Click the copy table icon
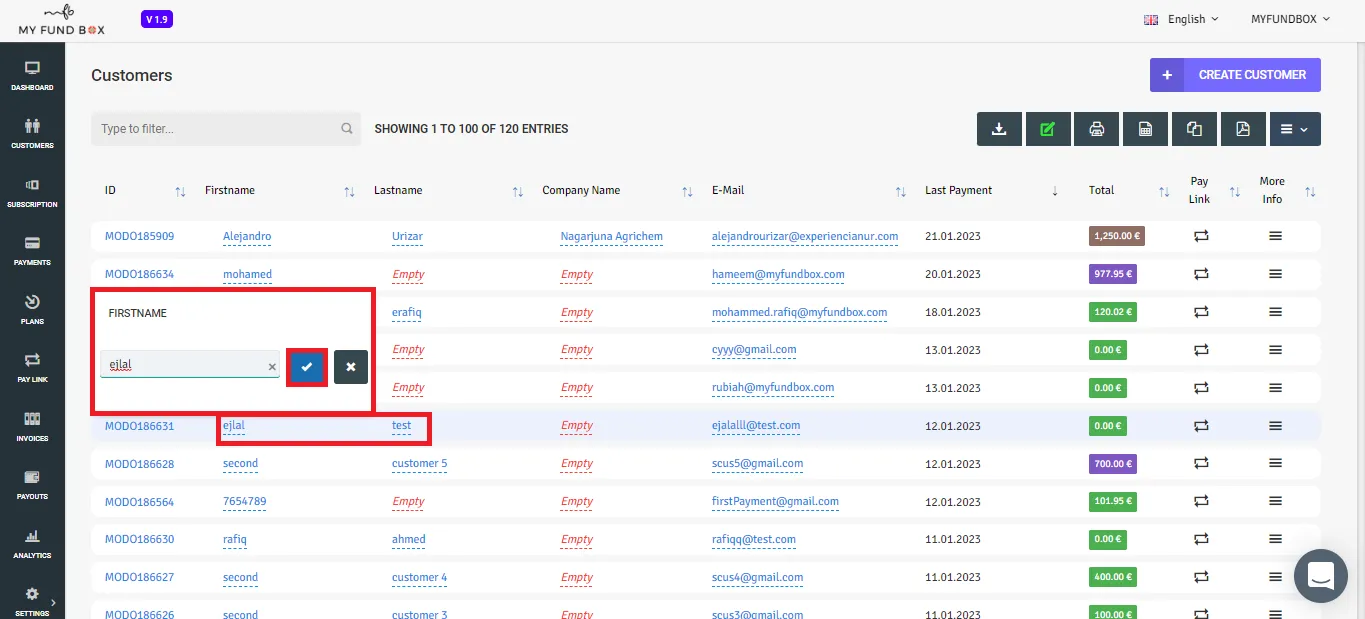Viewport: 1365px width, 619px height. pos(1194,129)
